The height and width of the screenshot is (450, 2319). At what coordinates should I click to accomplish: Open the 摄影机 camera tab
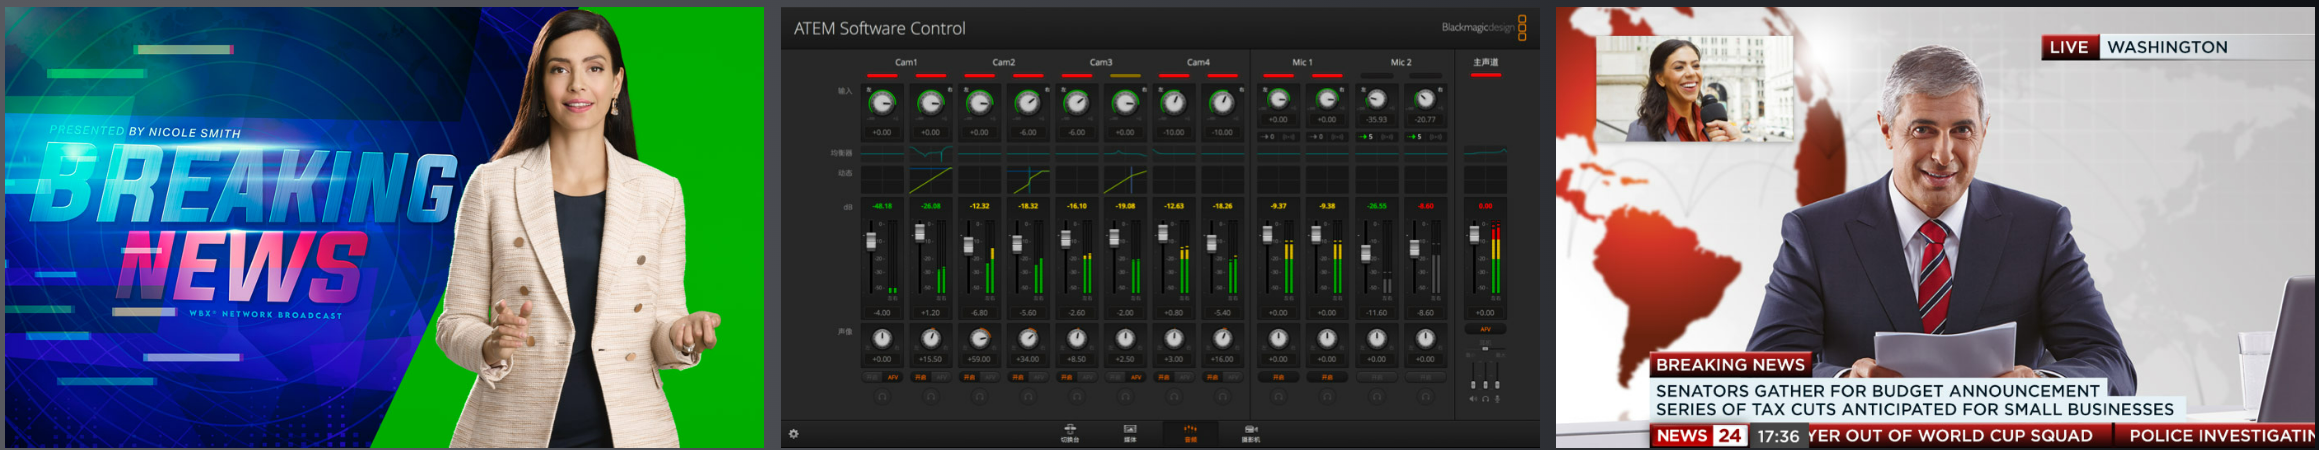coord(1250,433)
